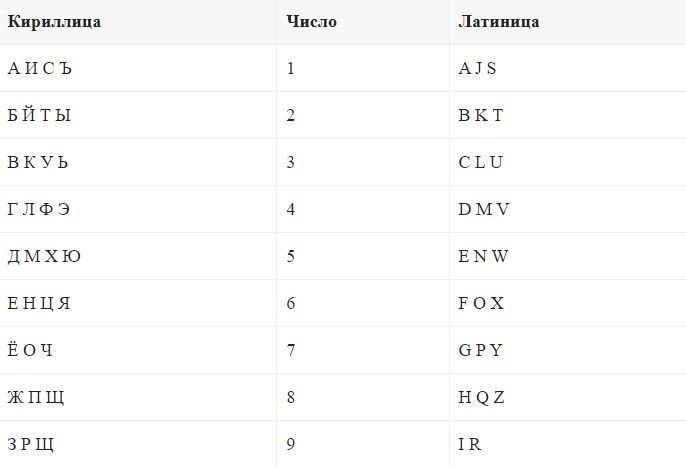
Task: Select the cell З Р Щ
Action: 138,444
